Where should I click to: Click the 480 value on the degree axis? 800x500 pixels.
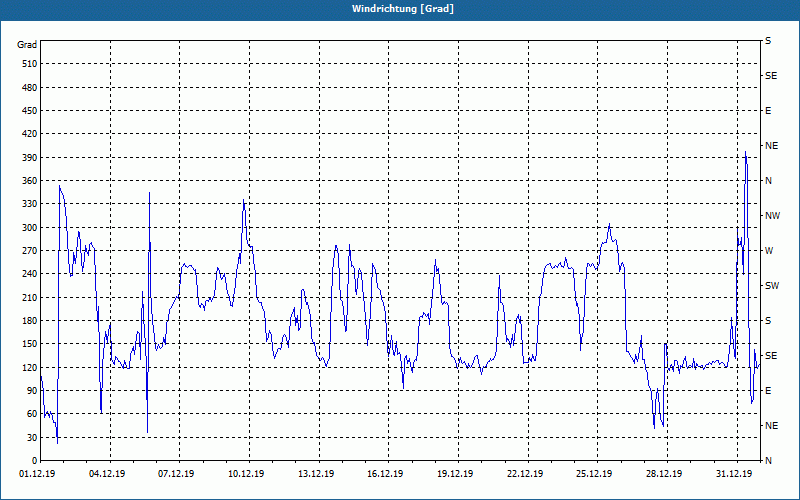coord(30,87)
